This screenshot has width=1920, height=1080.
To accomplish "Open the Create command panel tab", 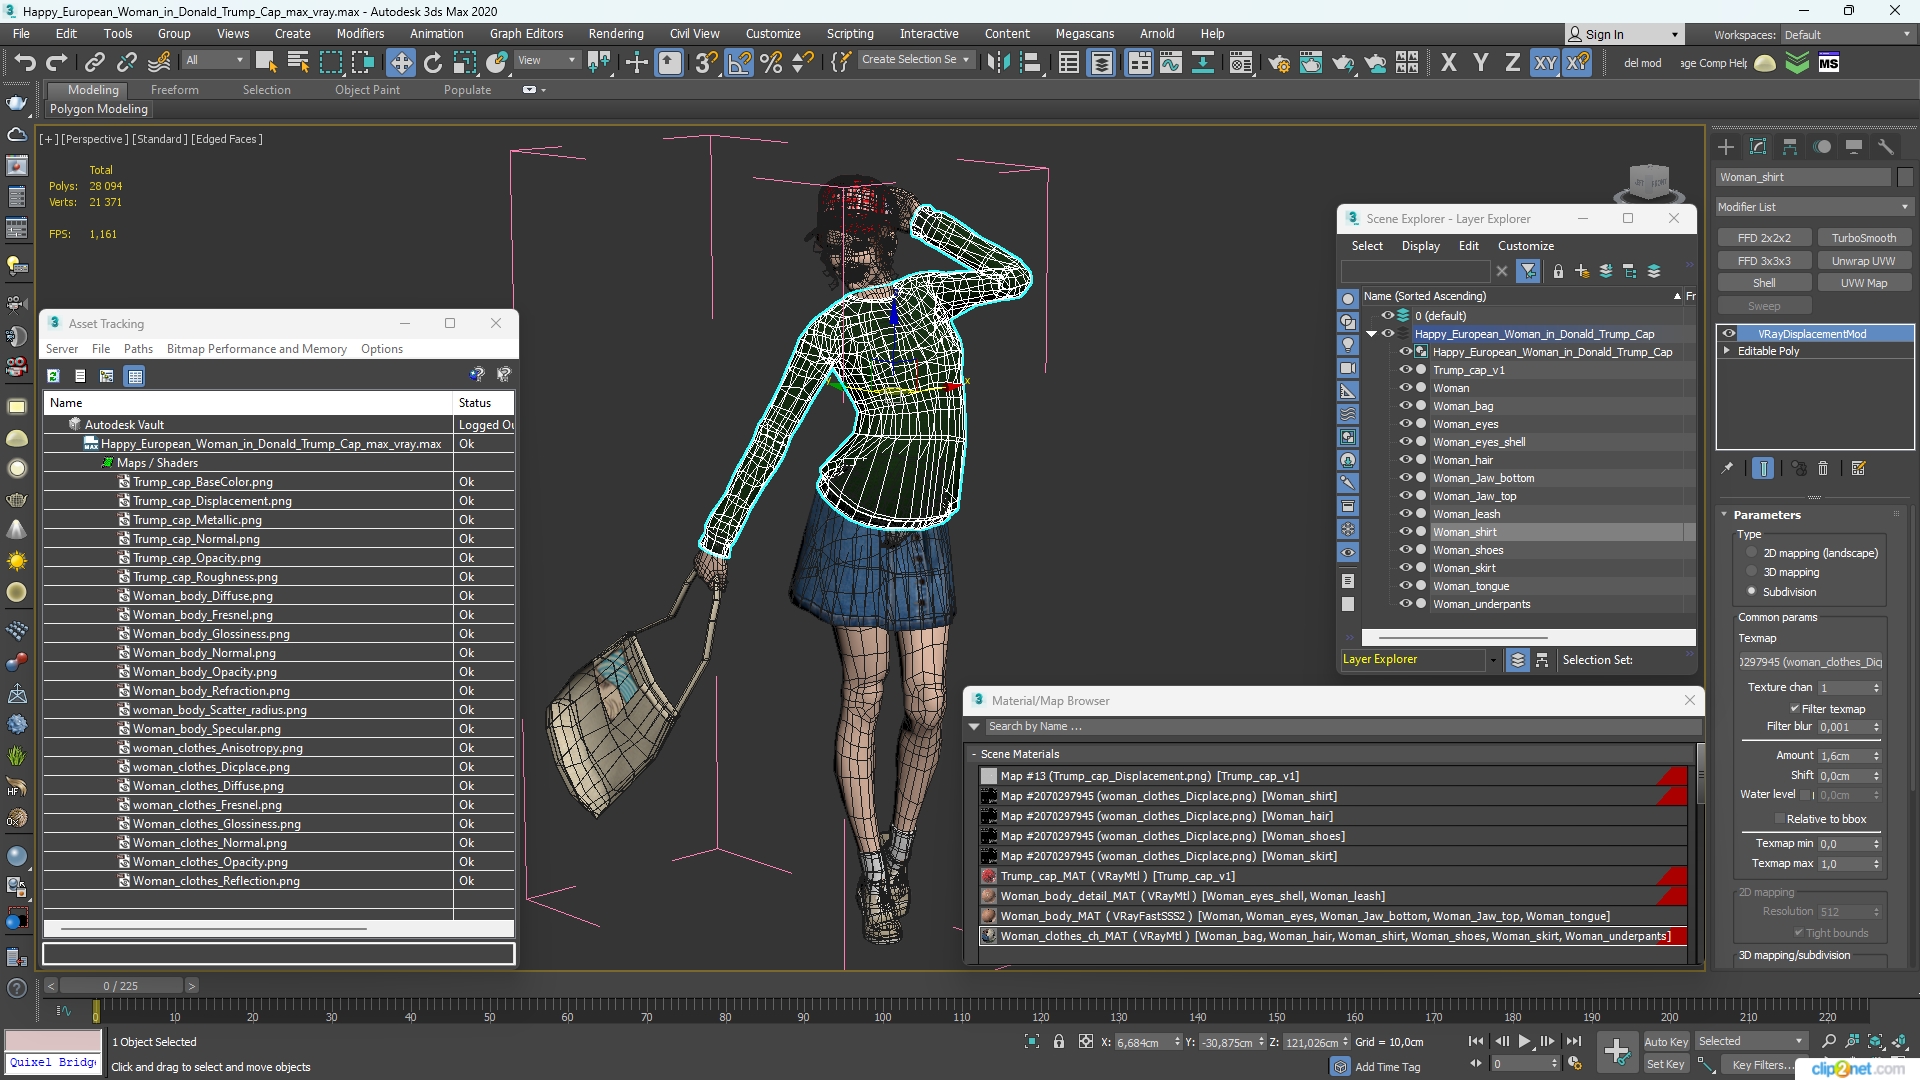I will (1726, 147).
